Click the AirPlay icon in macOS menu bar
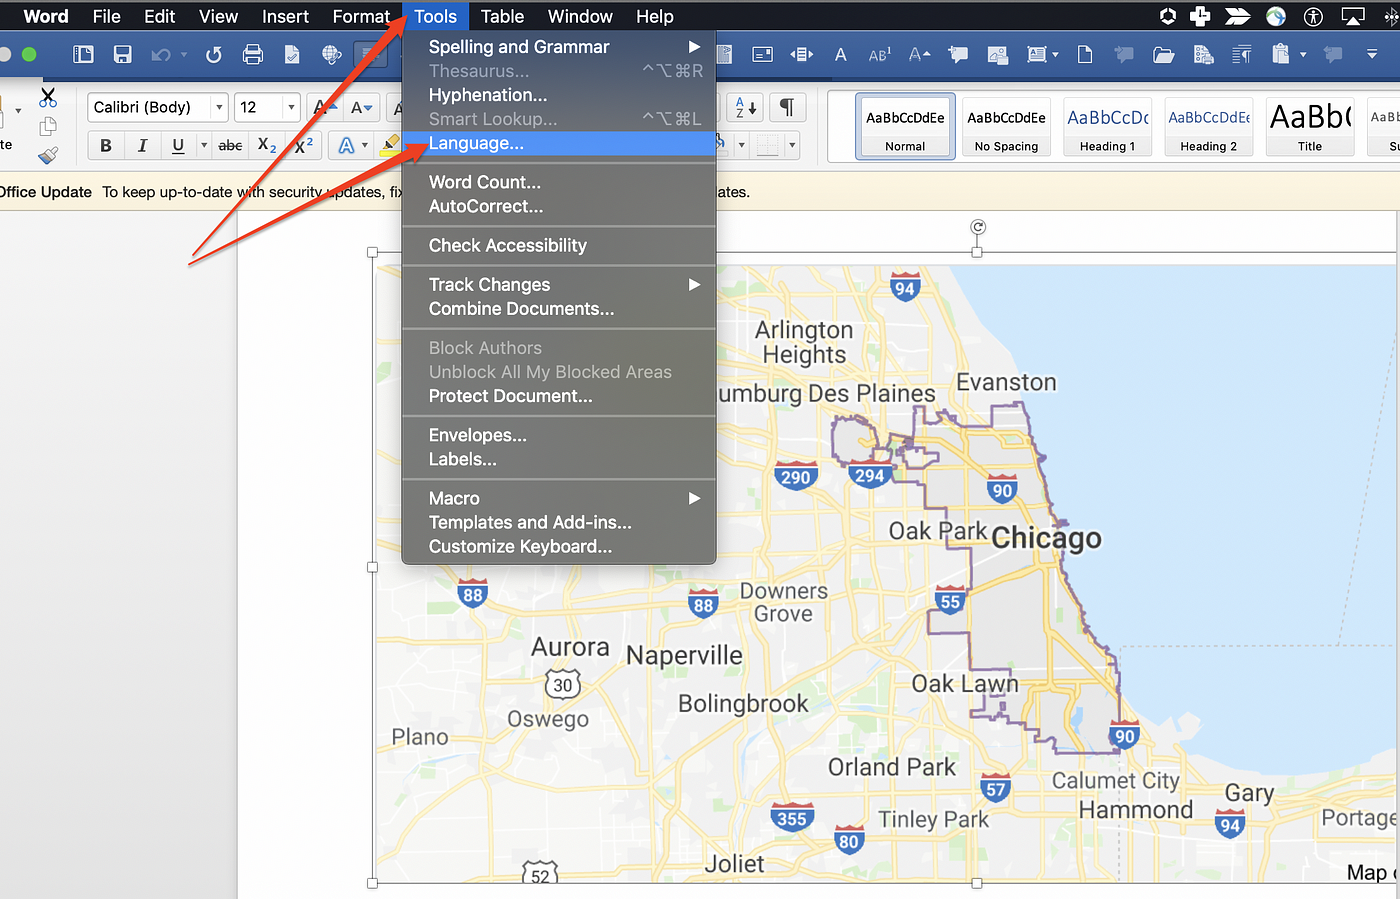Image resolution: width=1400 pixels, height=899 pixels. coord(1353,16)
